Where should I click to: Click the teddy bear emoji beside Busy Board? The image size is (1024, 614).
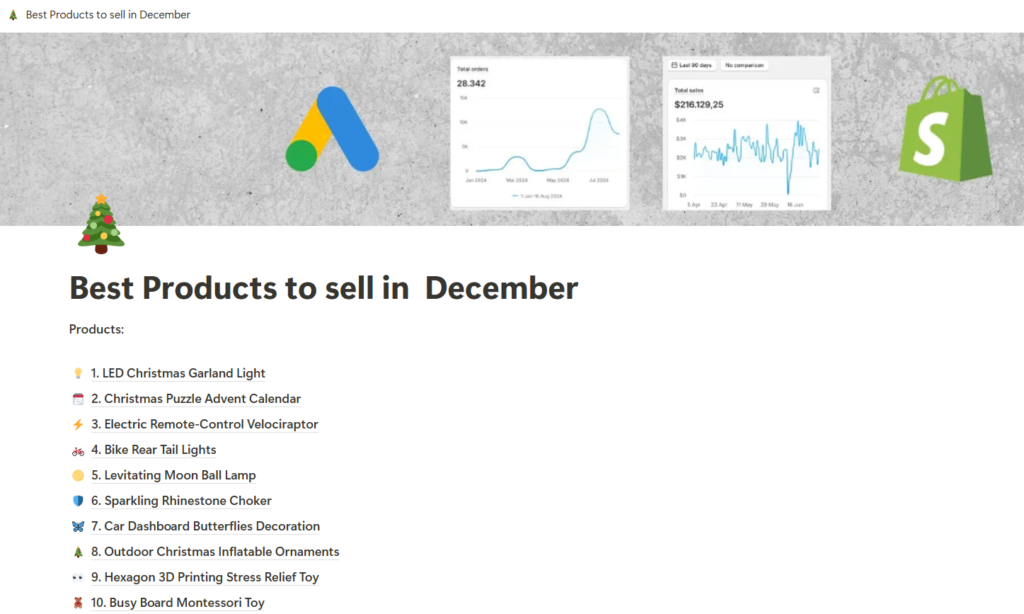click(78, 603)
